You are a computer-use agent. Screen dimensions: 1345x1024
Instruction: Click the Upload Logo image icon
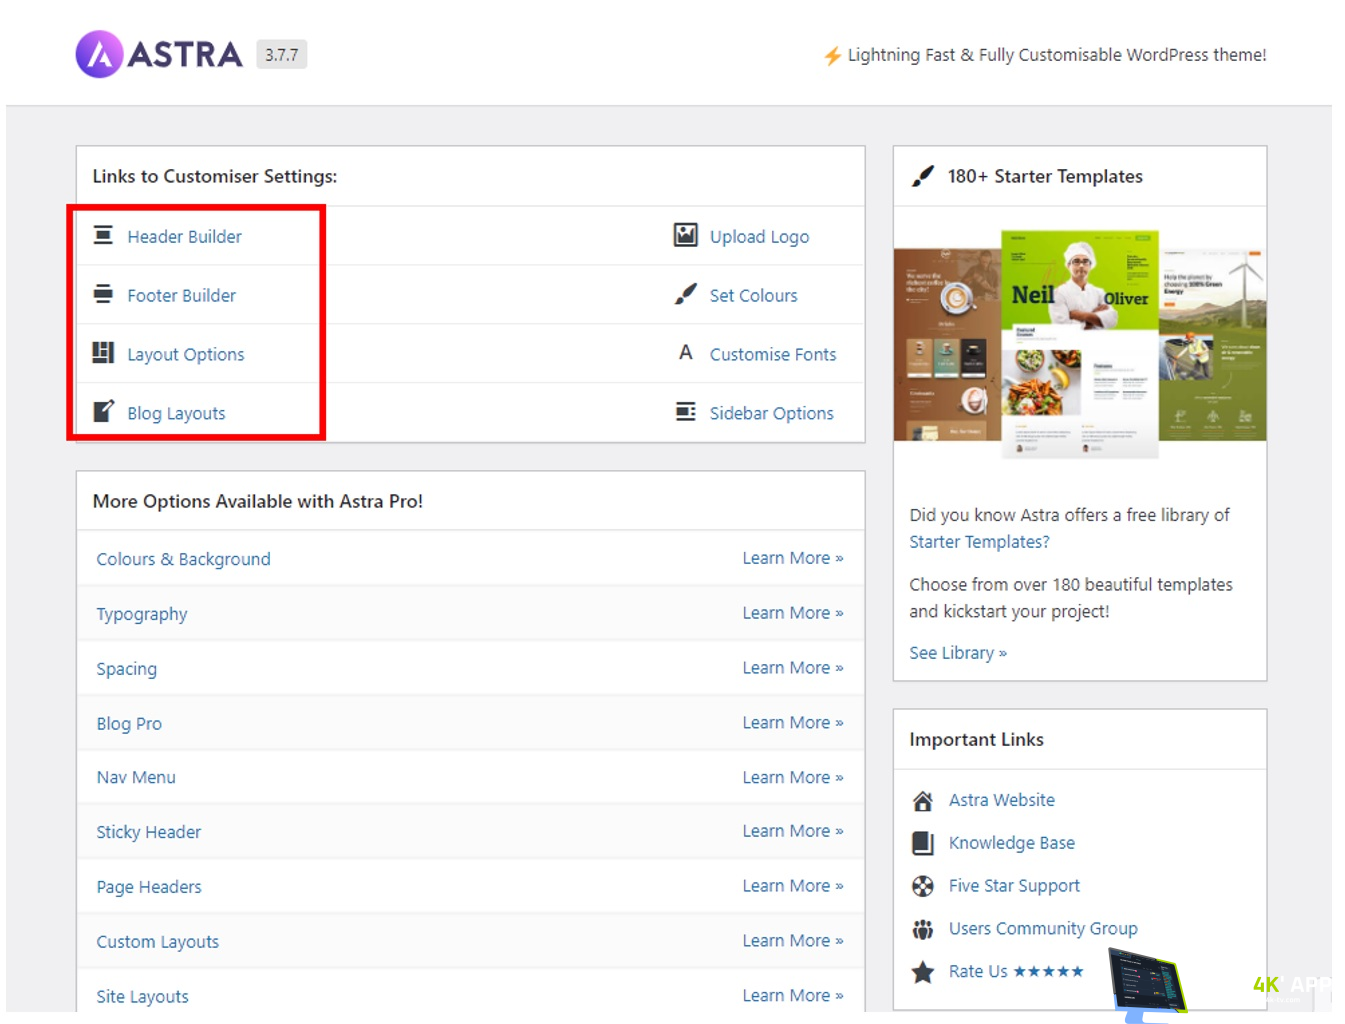[x=685, y=236]
